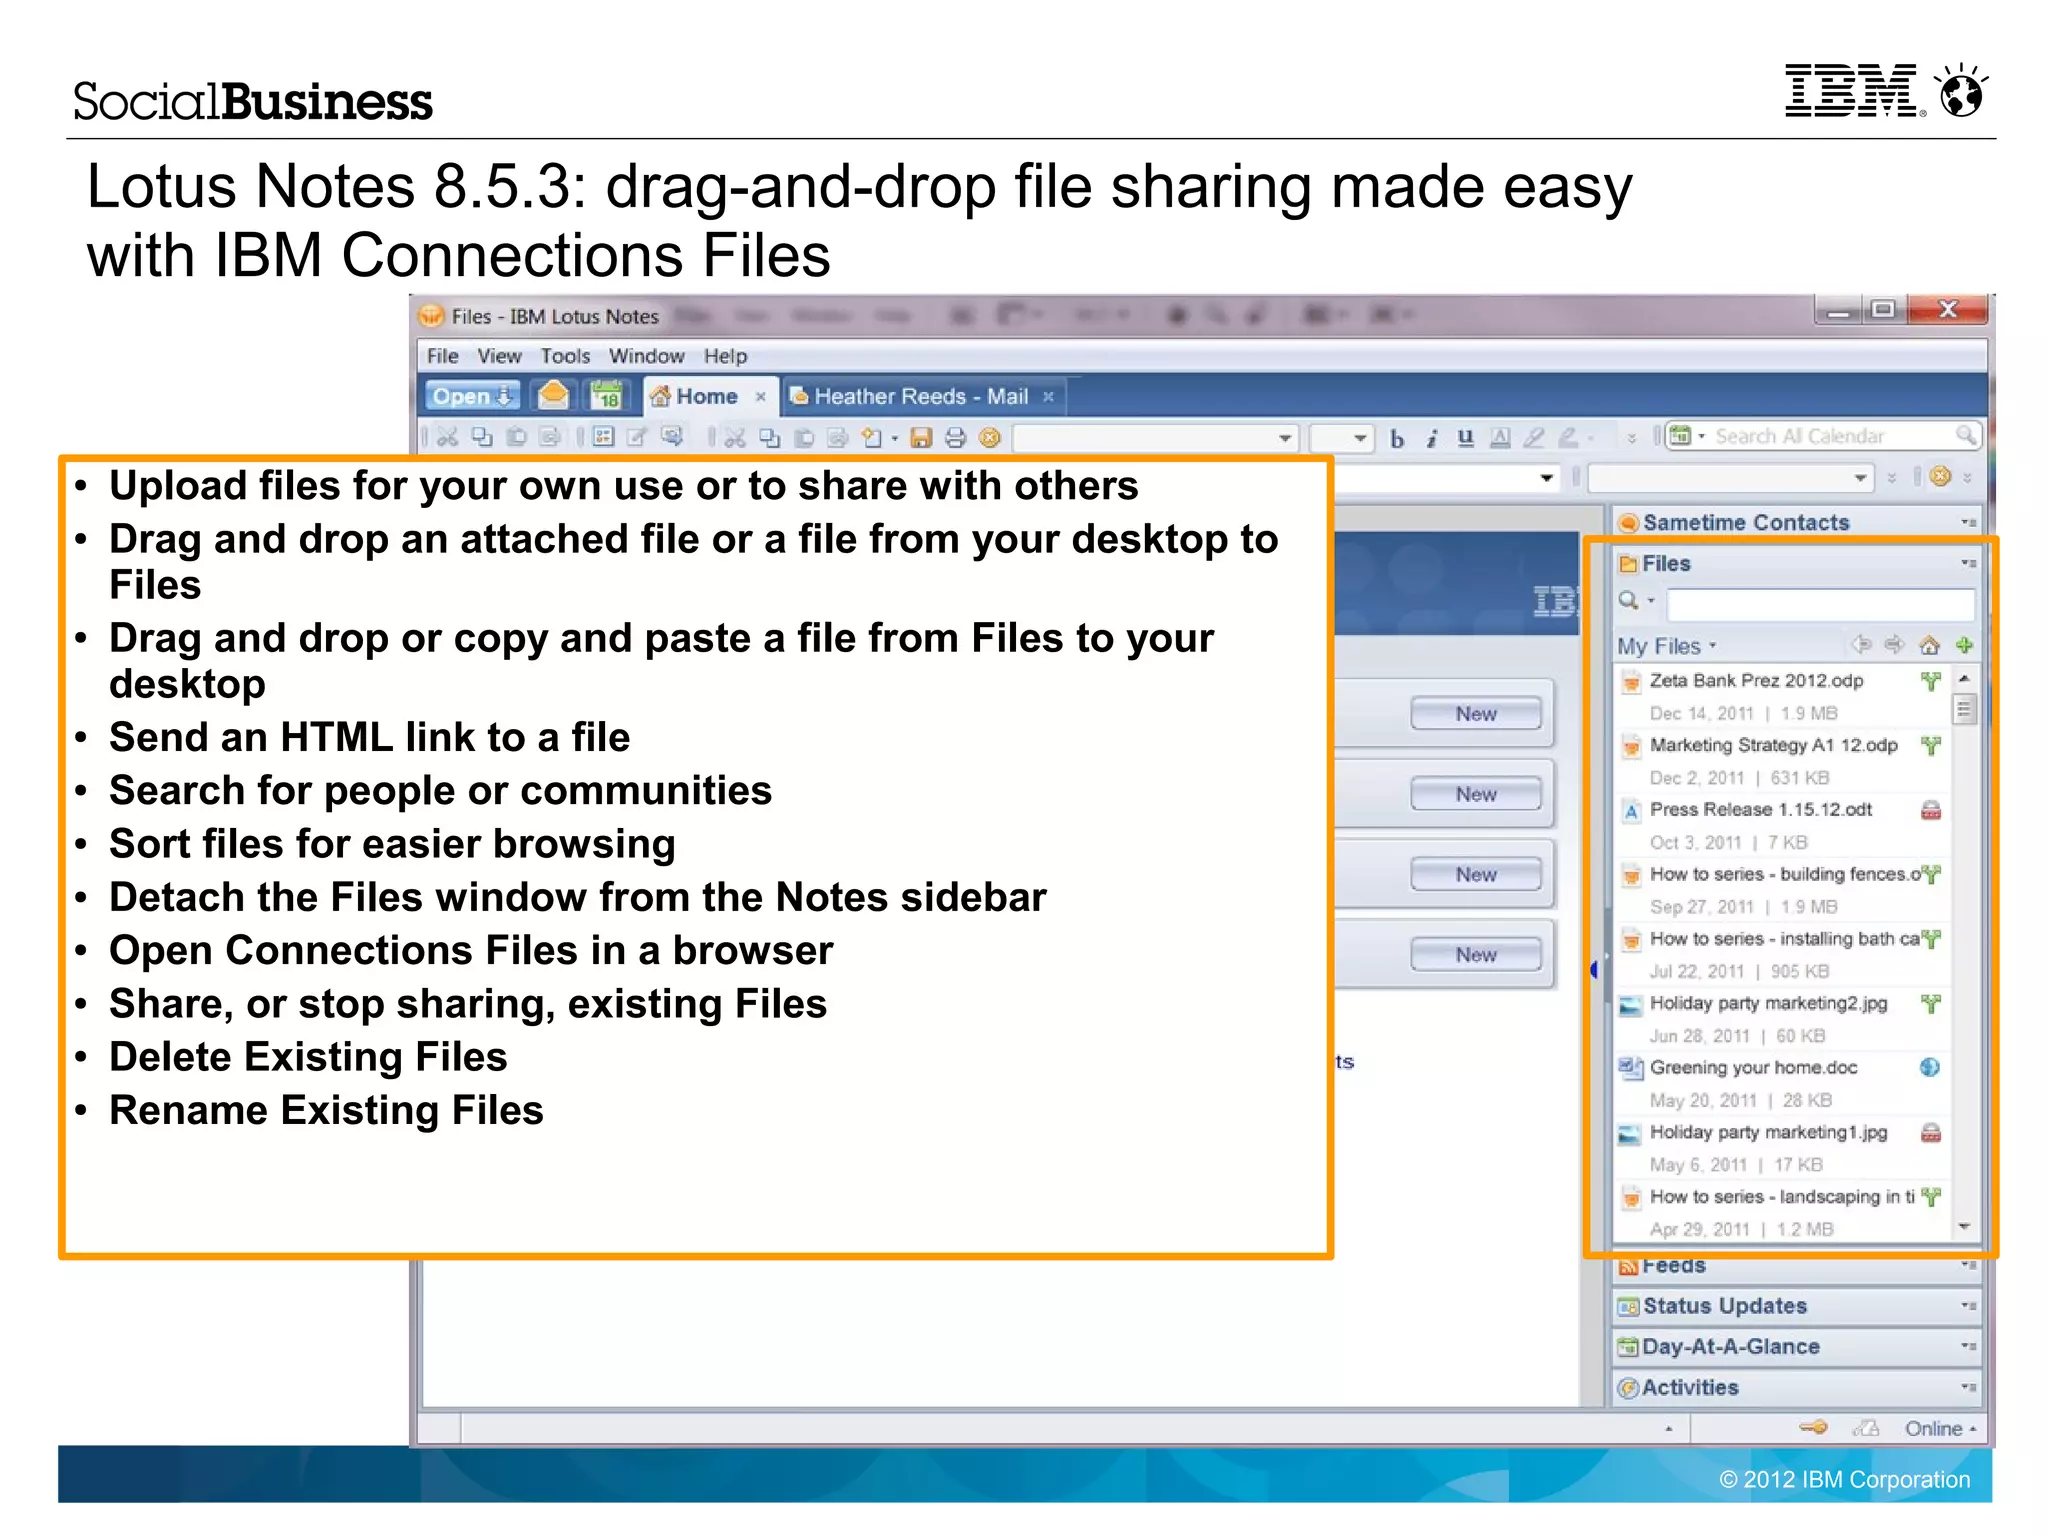Click the Files panel search field
Image resolution: width=2048 pixels, height=1535 pixels.
[1821, 604]
